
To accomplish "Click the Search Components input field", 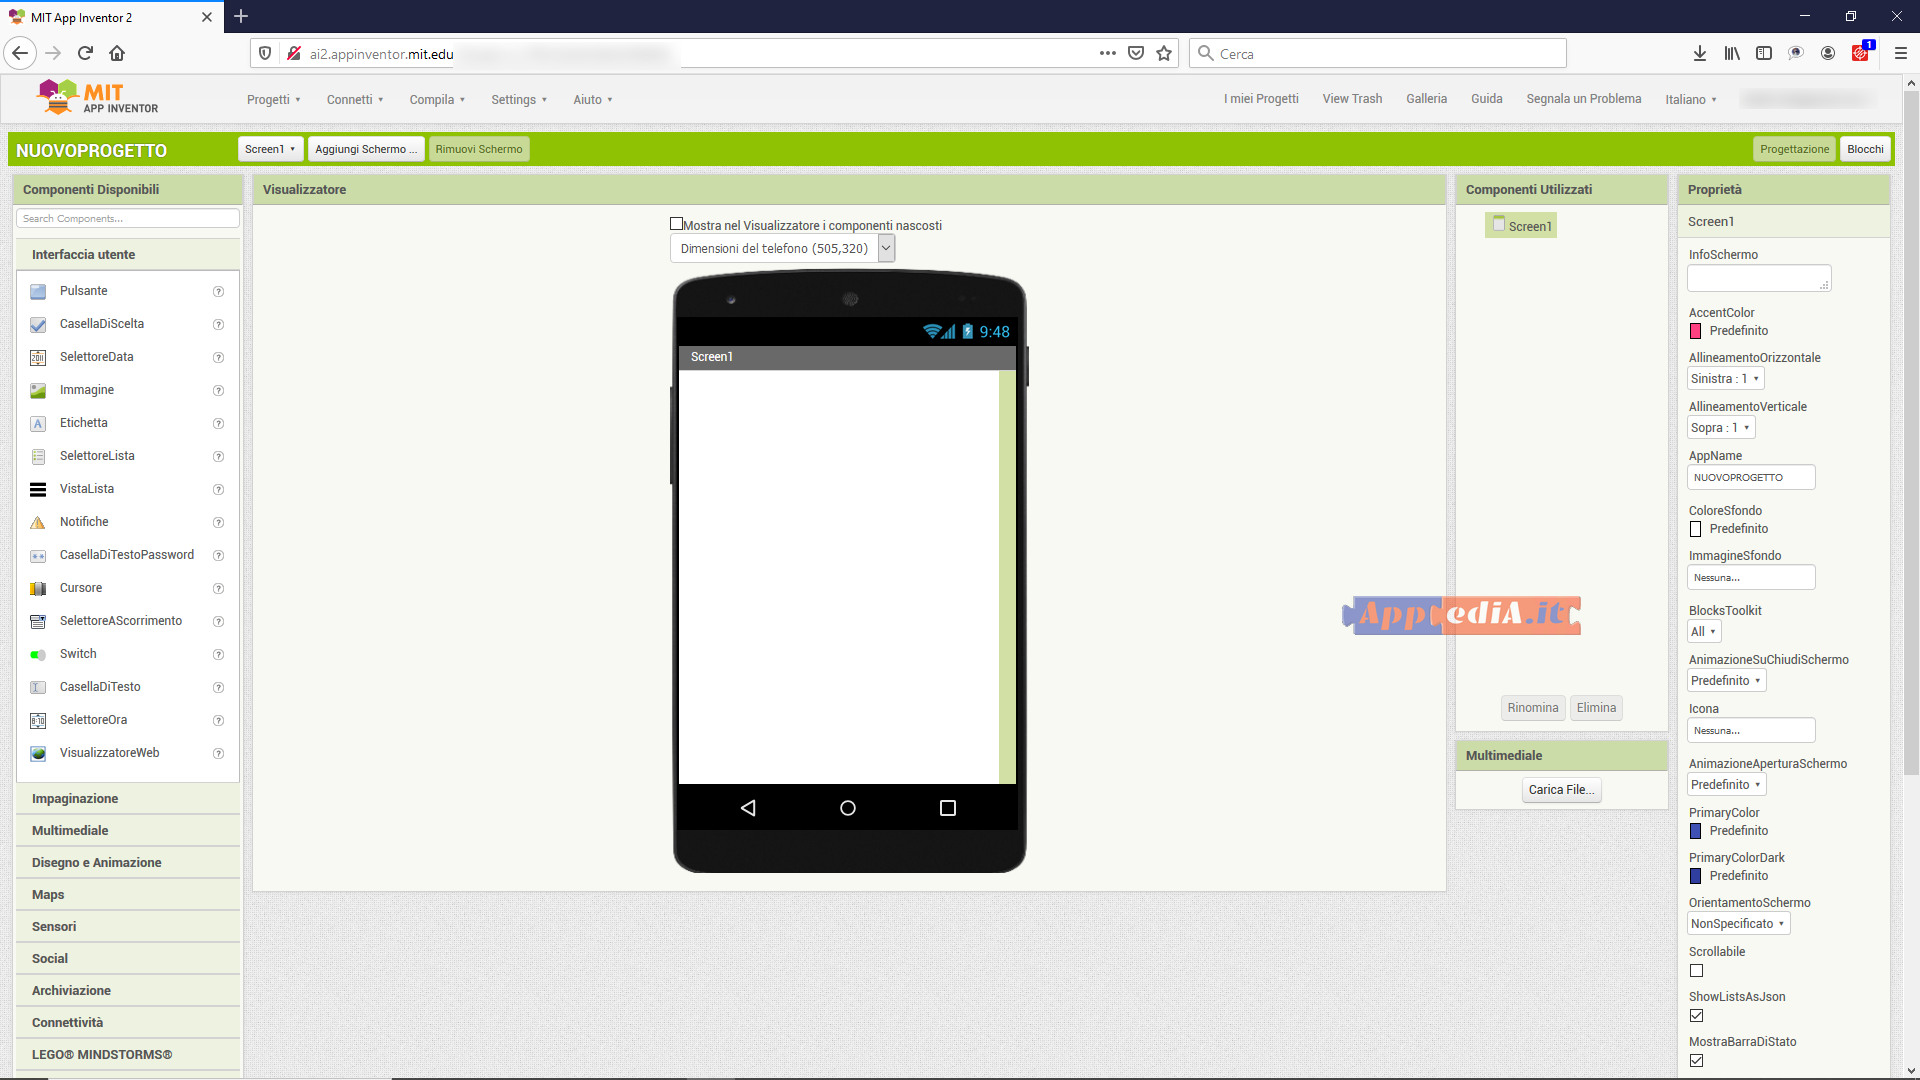I will pyautogui.click(x=128, y=218).
